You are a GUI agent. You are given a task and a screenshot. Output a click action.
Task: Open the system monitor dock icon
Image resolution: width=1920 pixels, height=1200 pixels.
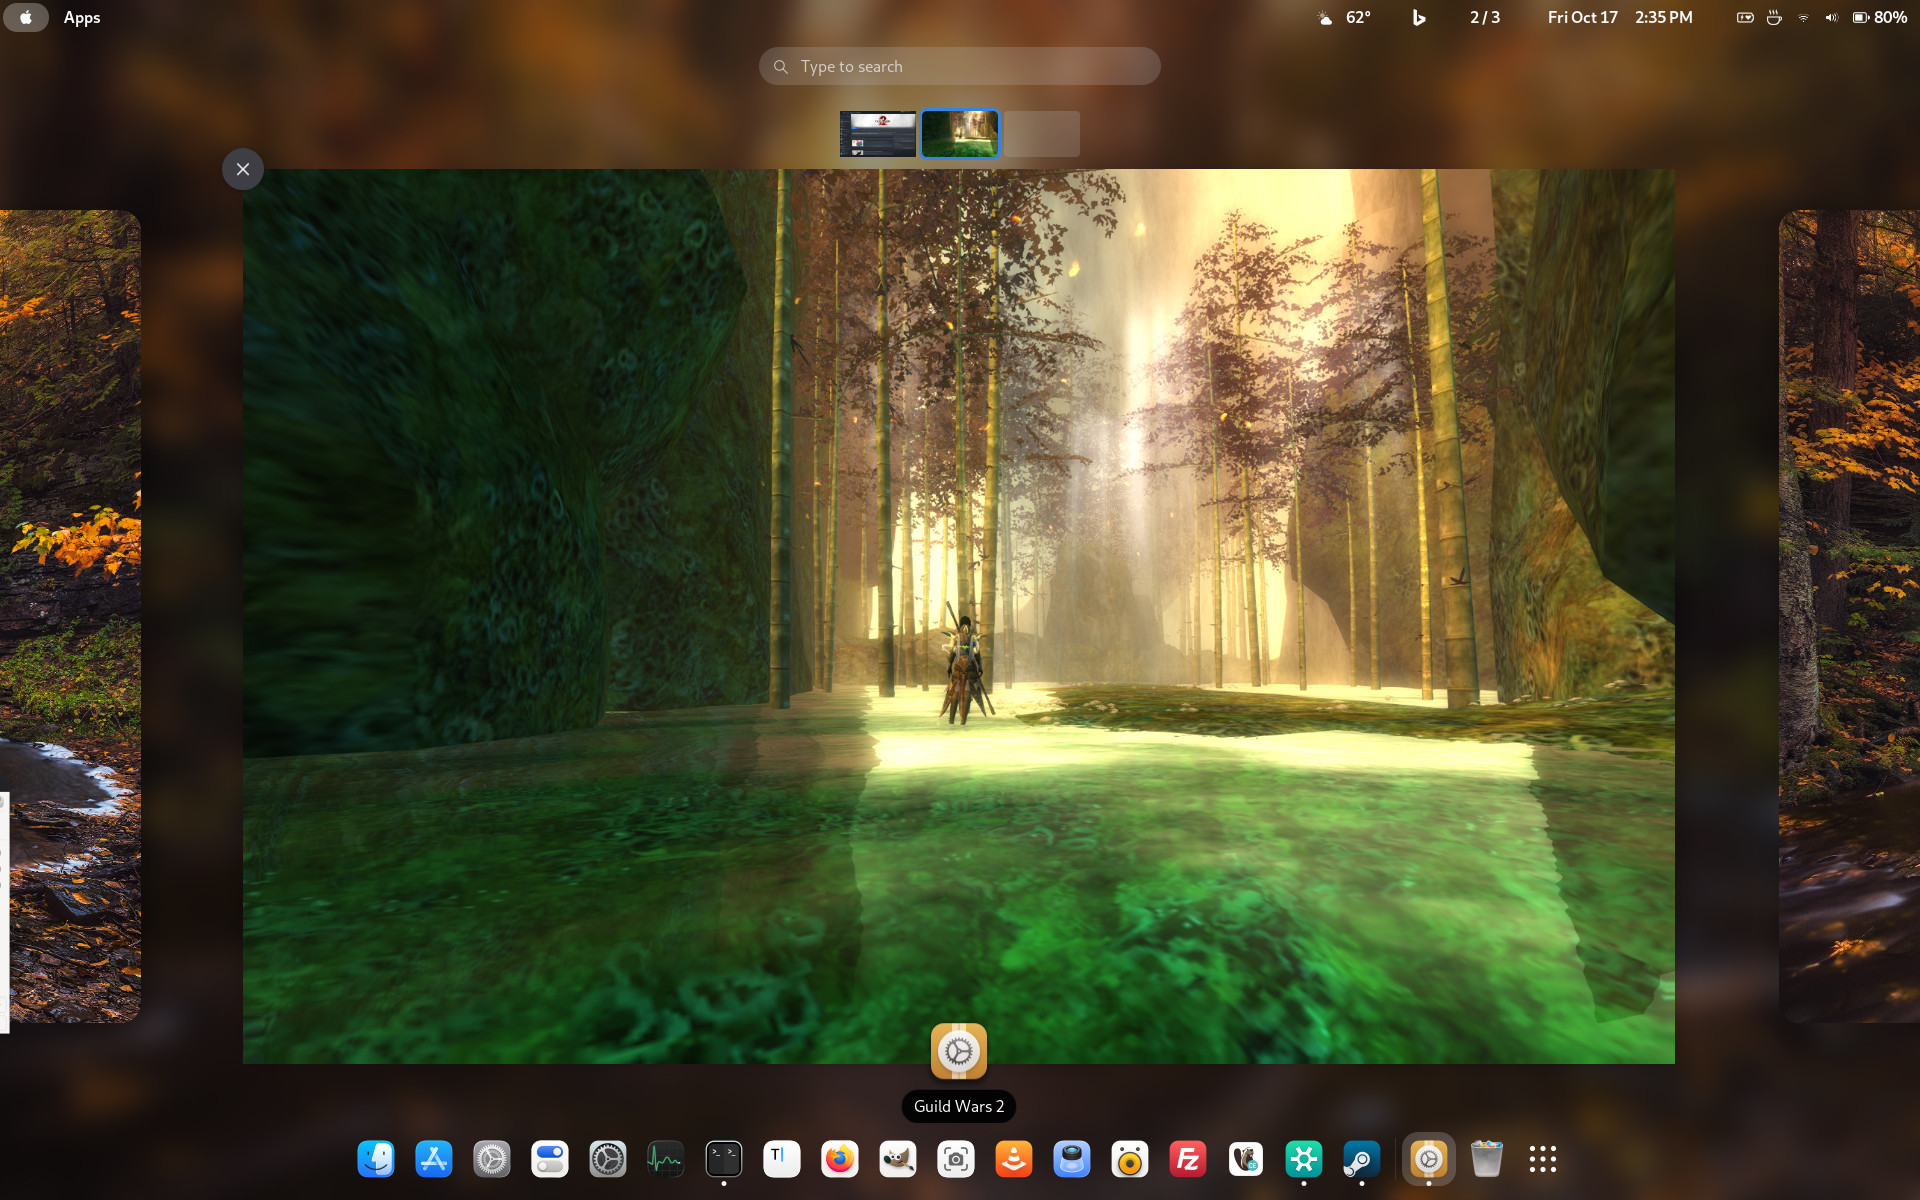point(666,1159)
